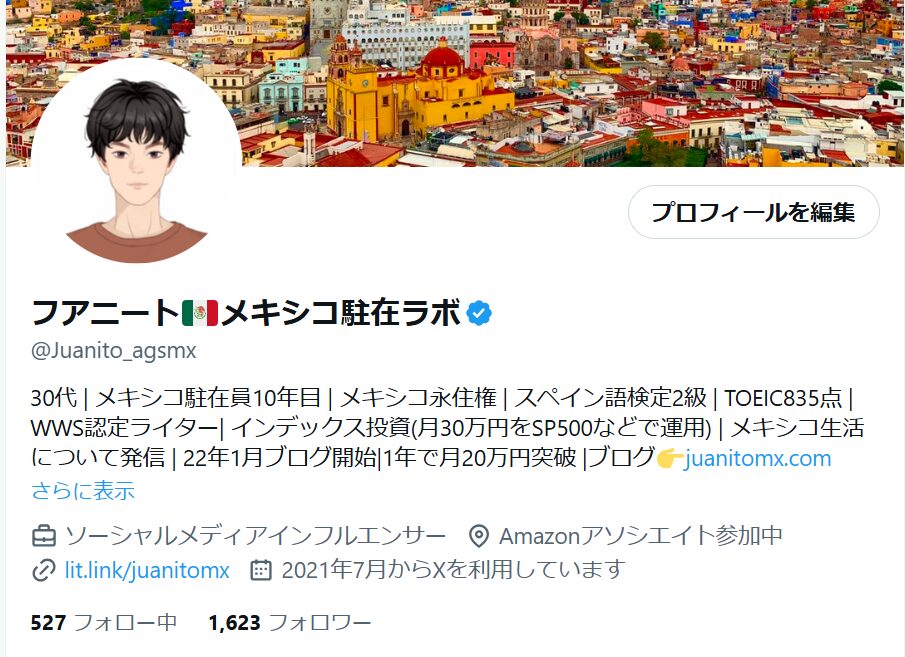This screenshot has width=905, height=657.
Task: Click the blue verified badge icon
Action: tap(479, 313)
